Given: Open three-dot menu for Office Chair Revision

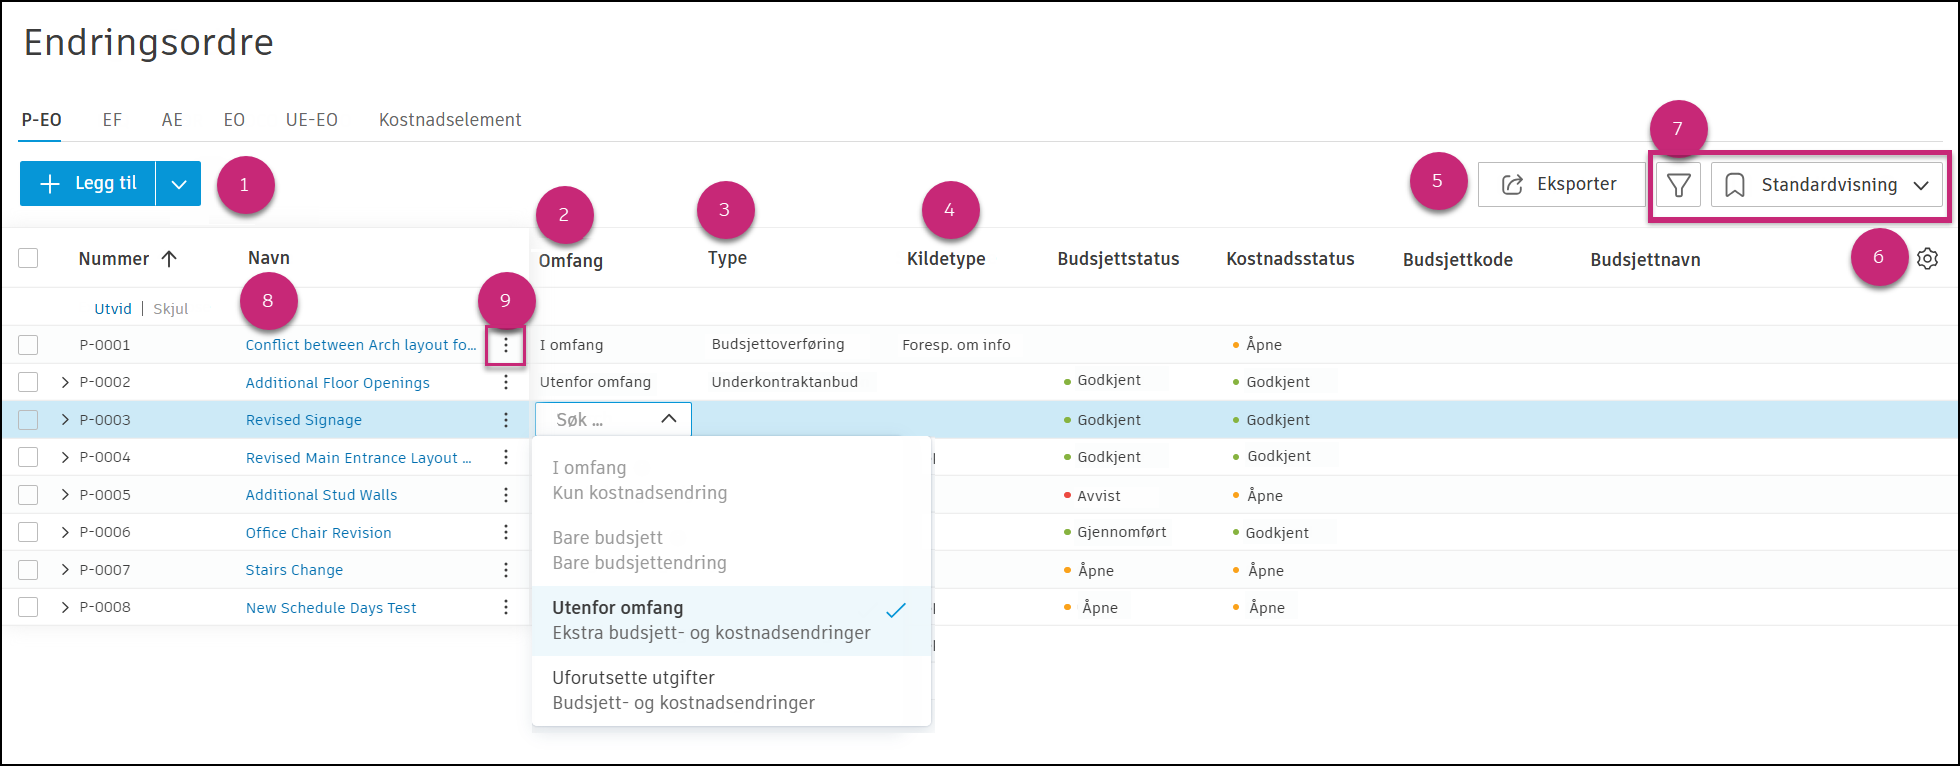Looking at the screenshot, I should pyautogui.click(x=506, y=532).
